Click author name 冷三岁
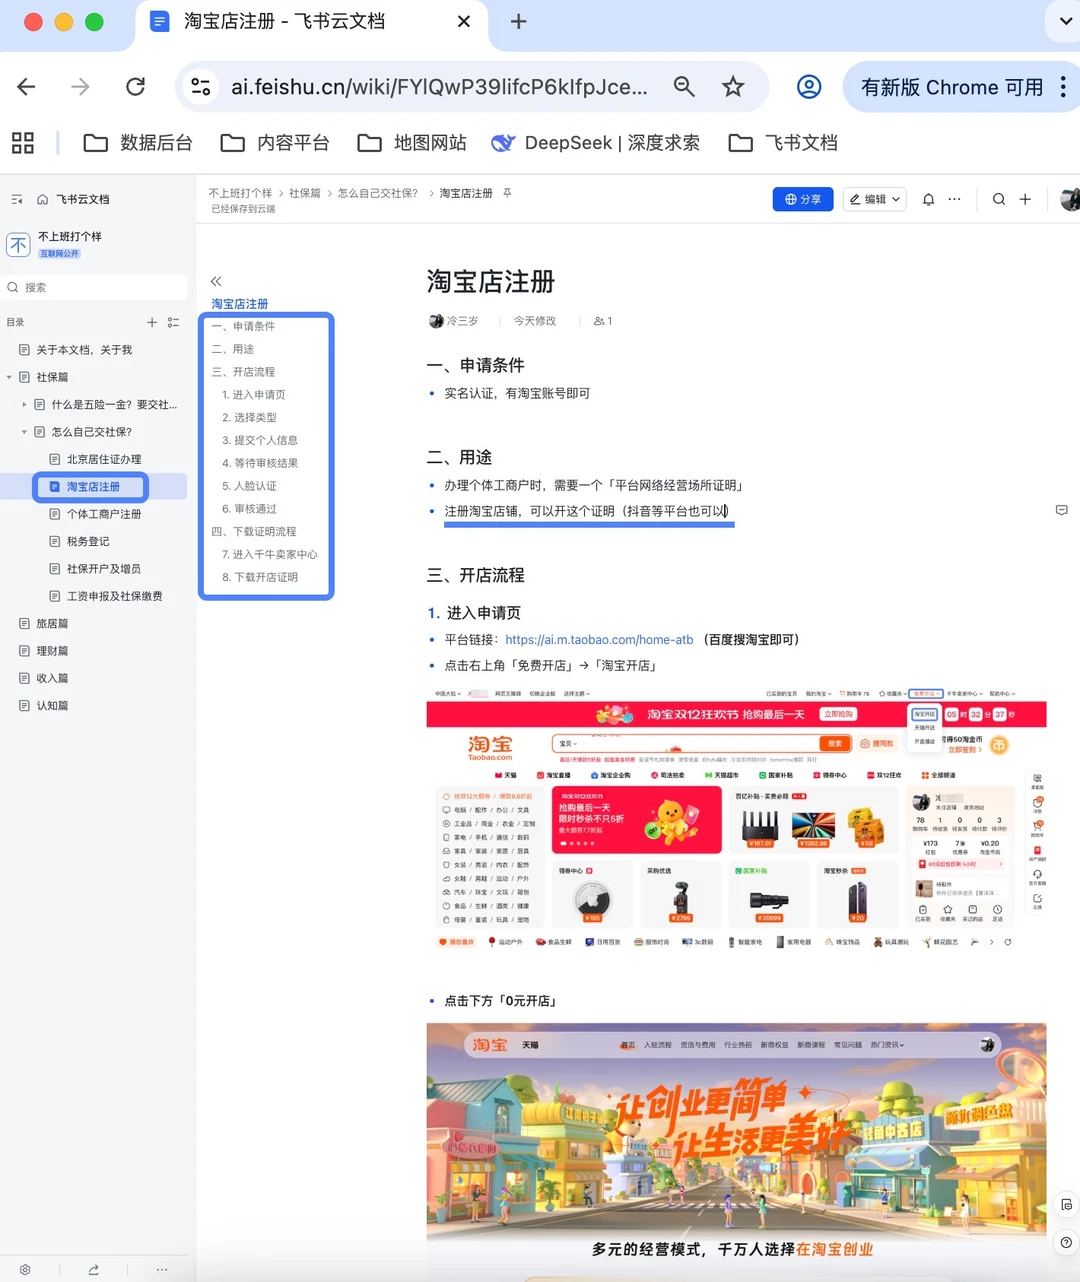This screenshot has width=1080, height=1282. tap(462, 321)
